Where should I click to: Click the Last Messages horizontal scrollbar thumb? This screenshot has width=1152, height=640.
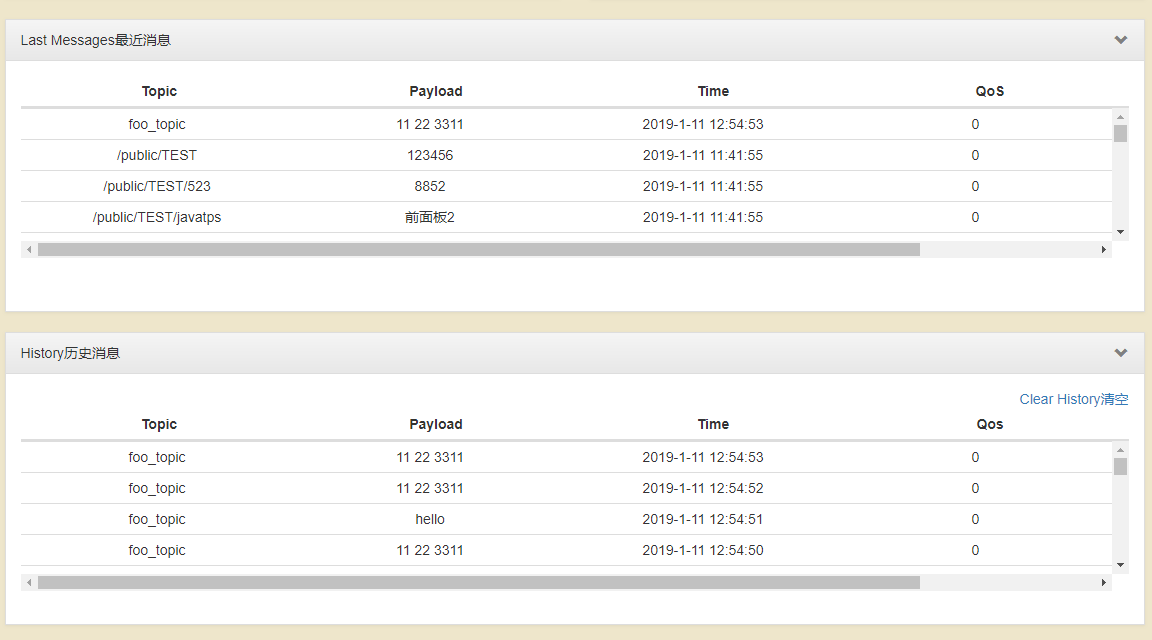pos(478,249)
